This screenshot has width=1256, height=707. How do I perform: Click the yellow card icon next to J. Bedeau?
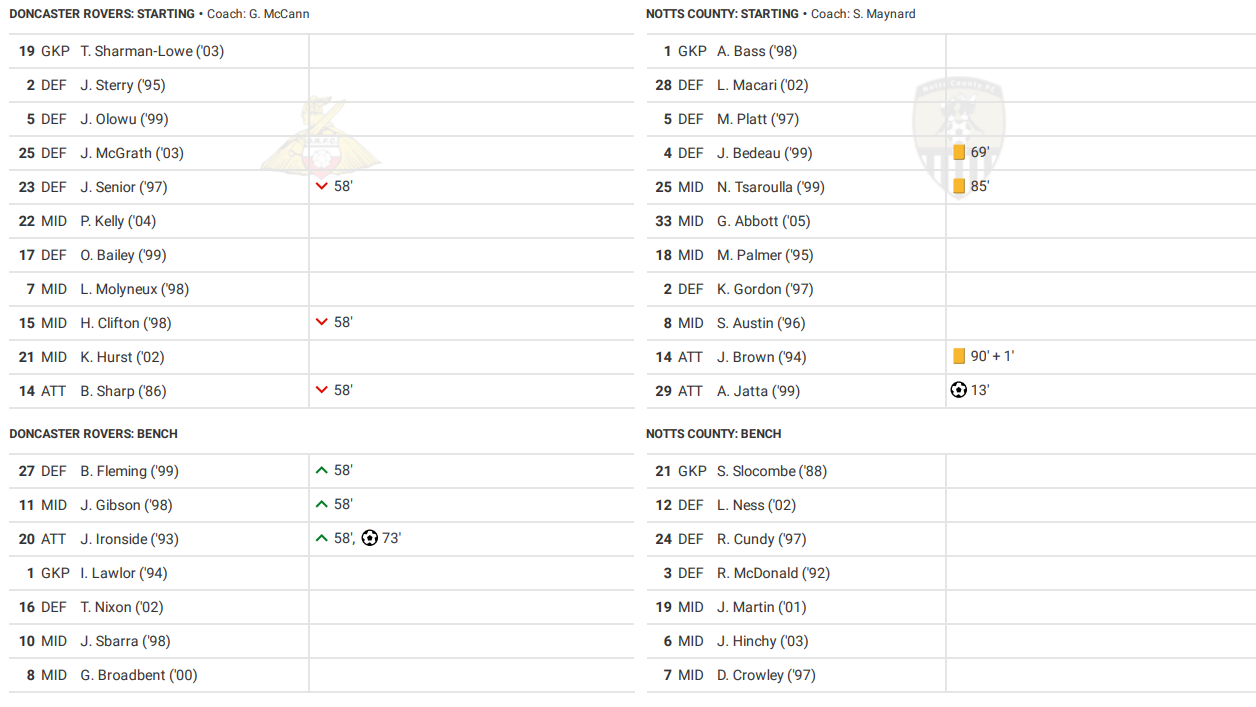[x=959, y=153]
